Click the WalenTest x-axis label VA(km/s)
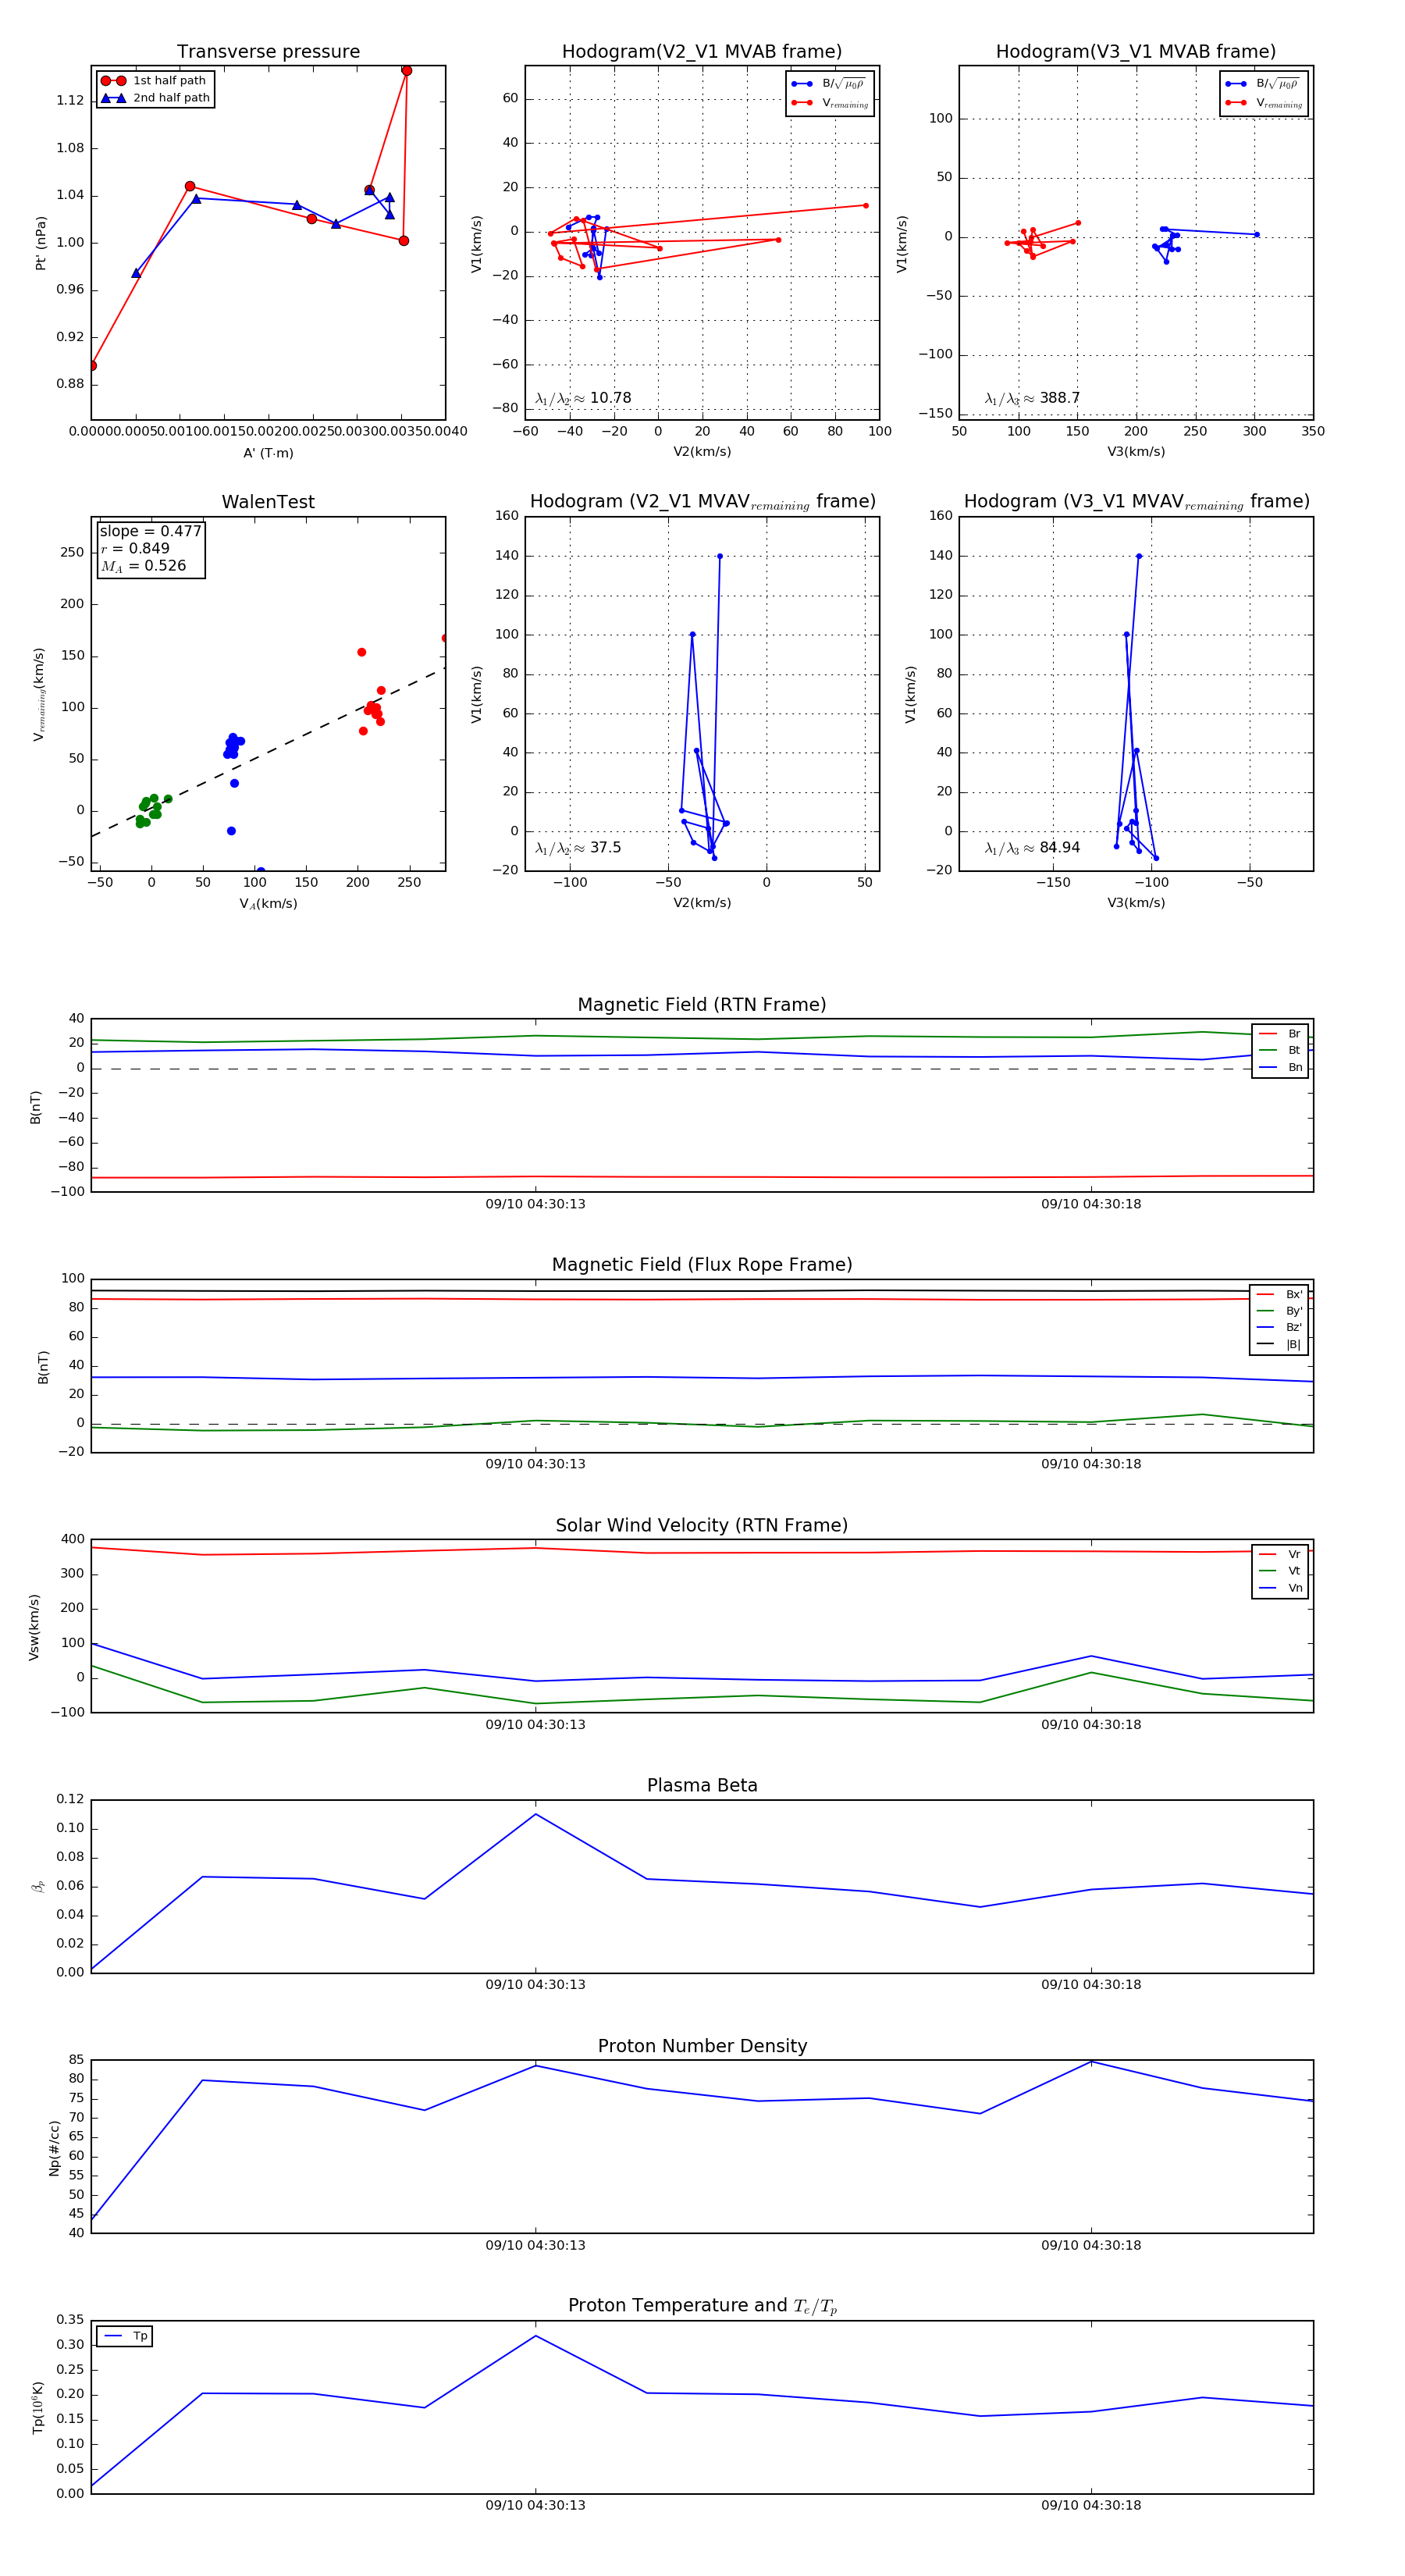This screenshot has width=1405, height=2576. 268,904
